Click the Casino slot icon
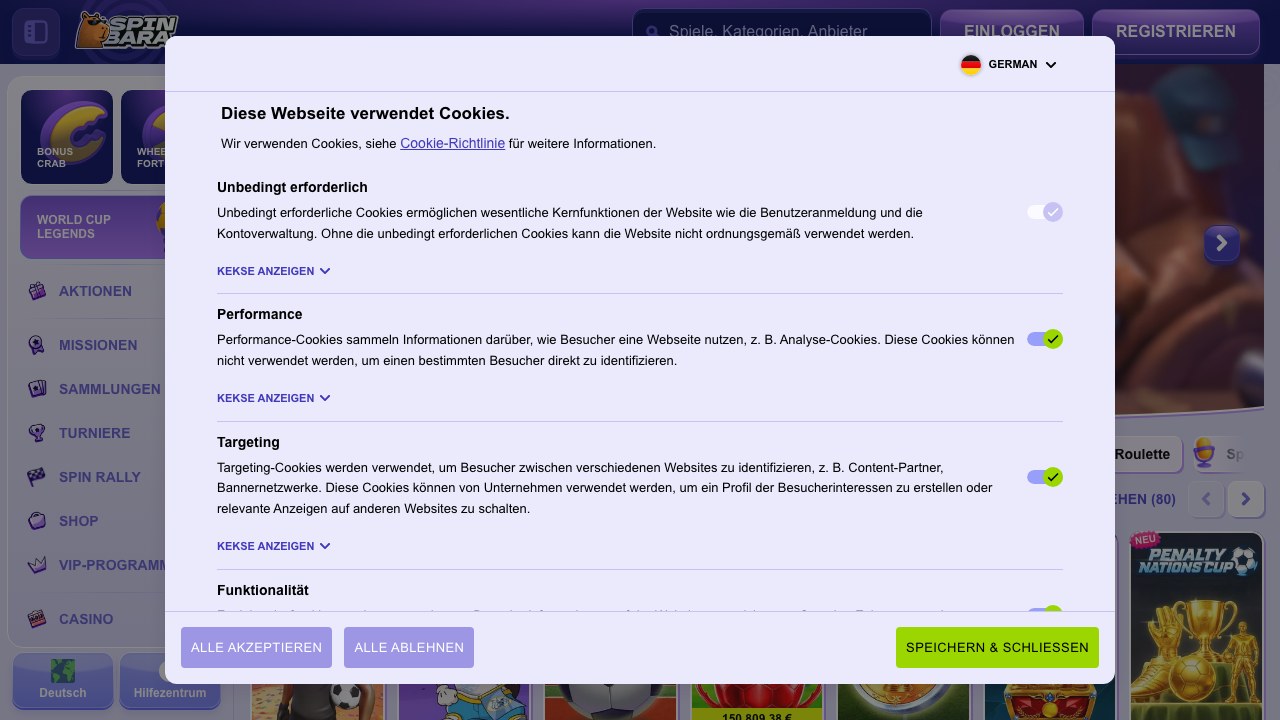The image size is (1280, 720). pos(37,619)
